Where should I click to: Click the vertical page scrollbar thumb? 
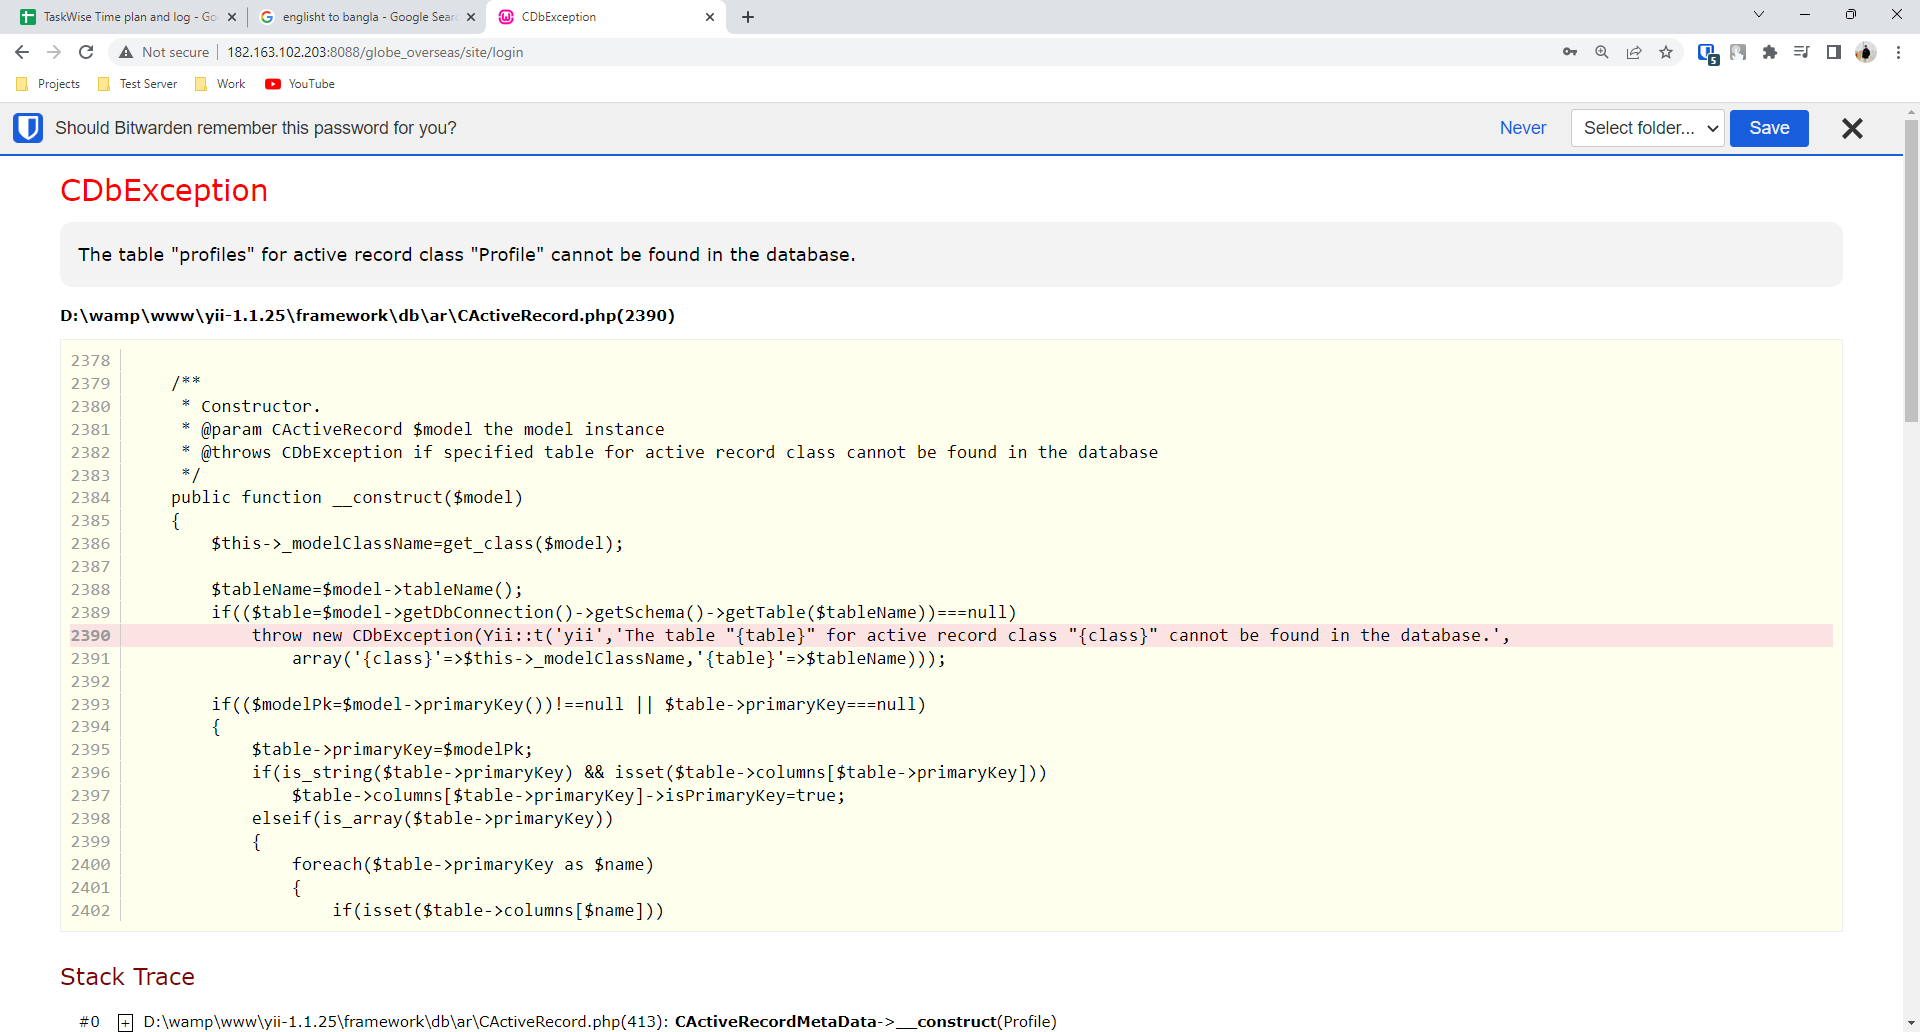1911,270
